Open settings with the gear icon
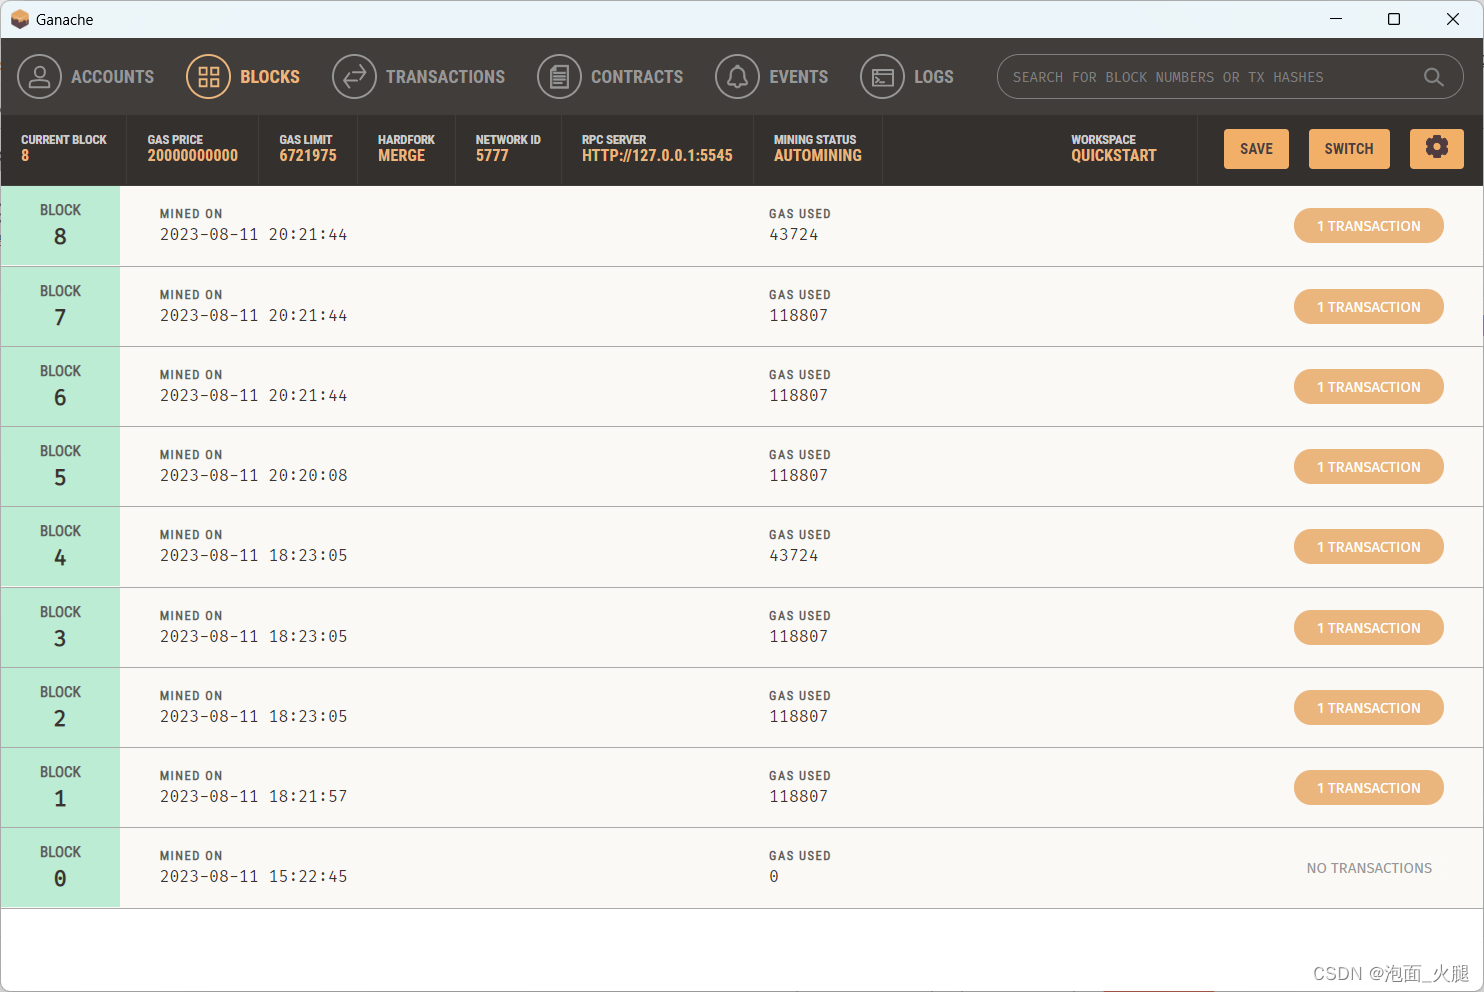 tap(1436, 148)
